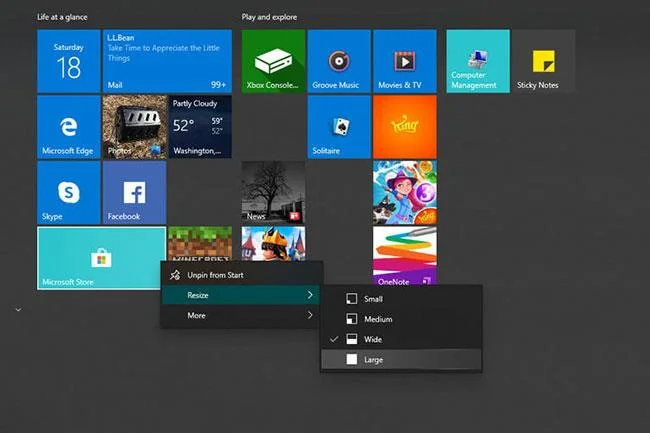The width and height of the screenshot is (650, 433).
Task: Open the Resize submenu entry
Action: 241,295
